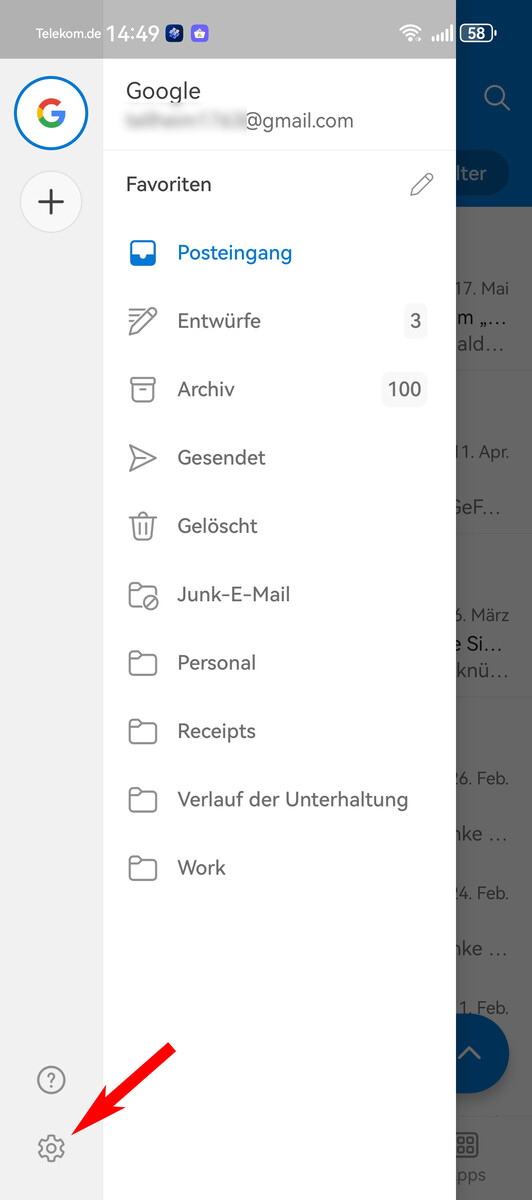Screen dimensions: 532x1200
Task: Edit favorites with the pencil icon
Action: click(x=422, y=185)
